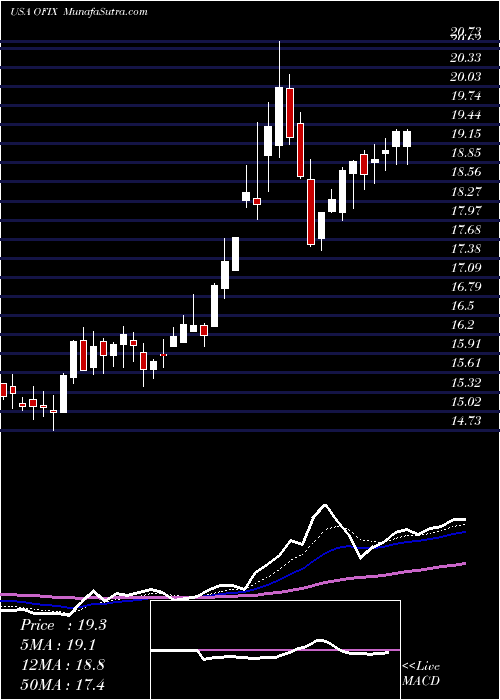Select the 15.61 axis value
500x700 pixels.
coord(466,363)
